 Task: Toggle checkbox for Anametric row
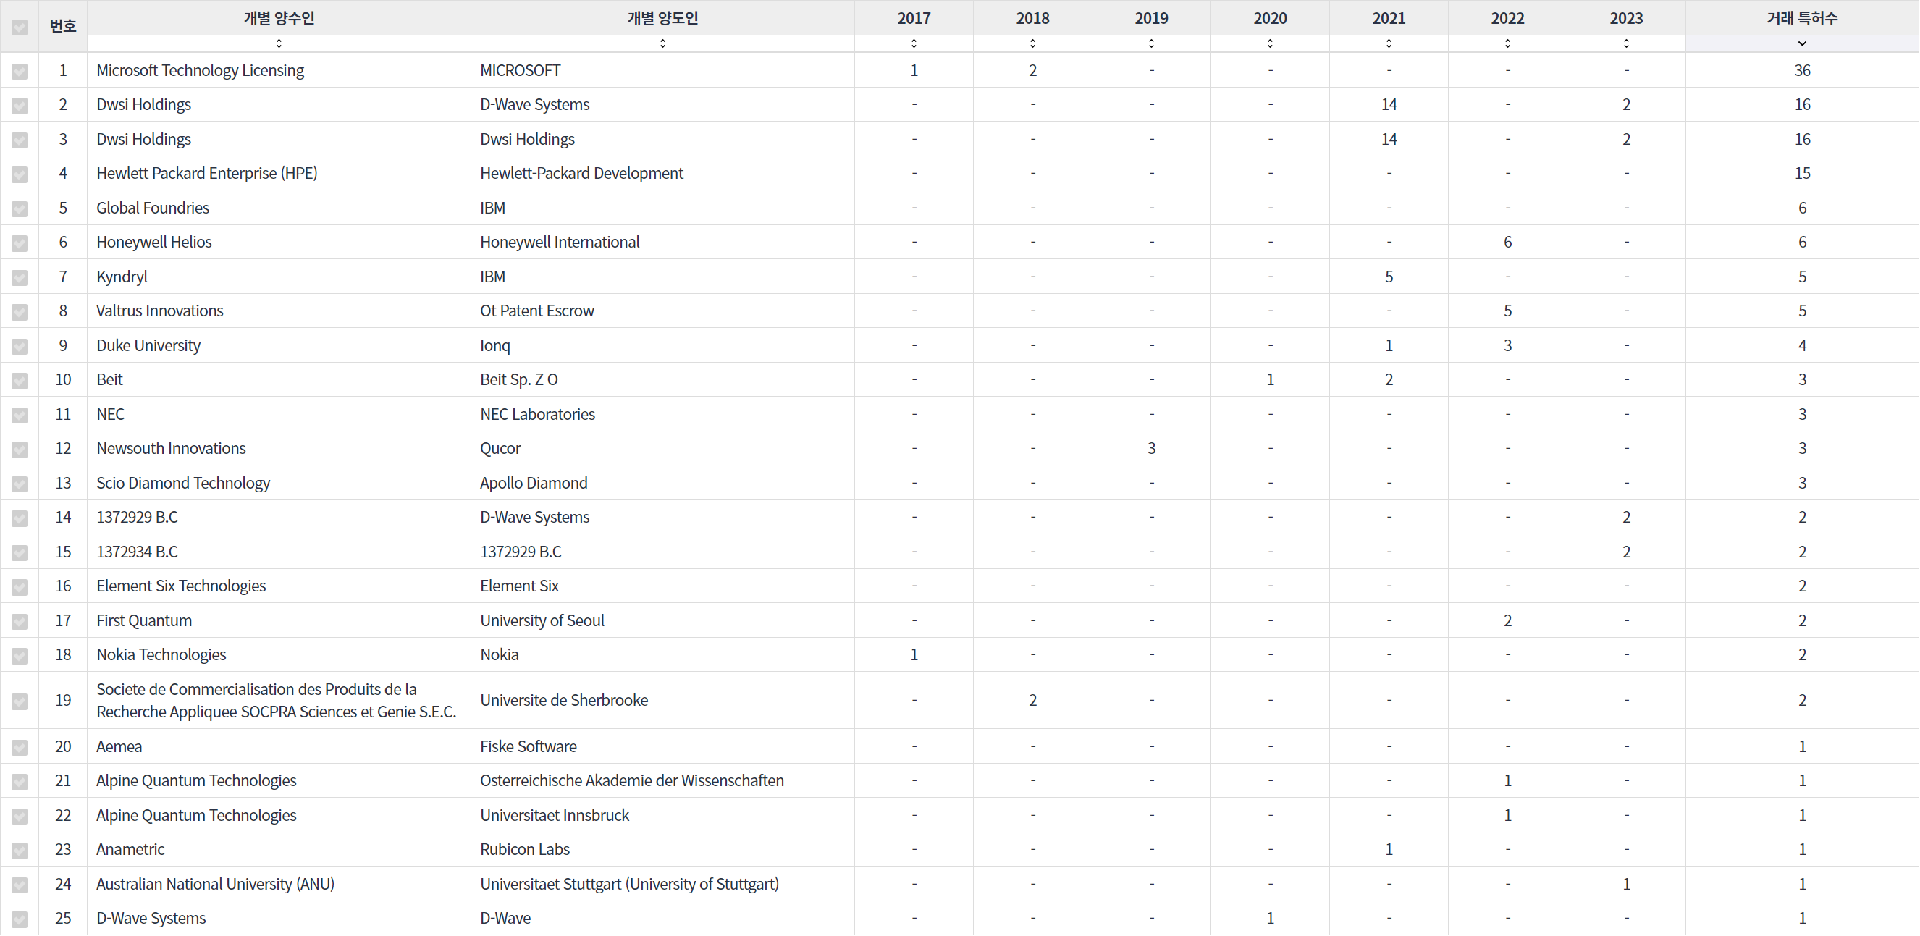tap(20, 851)
